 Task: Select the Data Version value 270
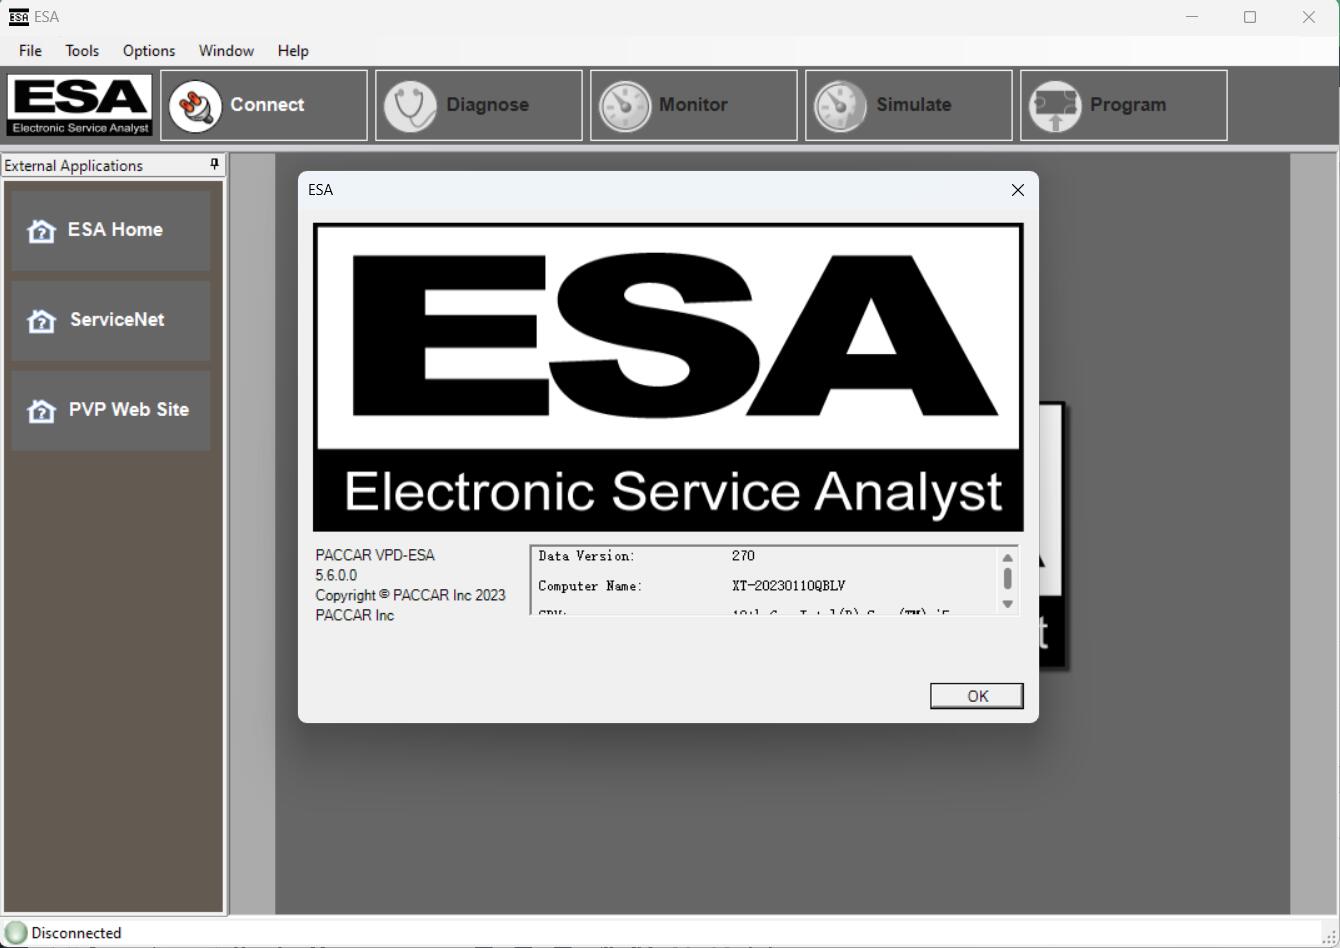pyautogui.click(x=743, y=556)
